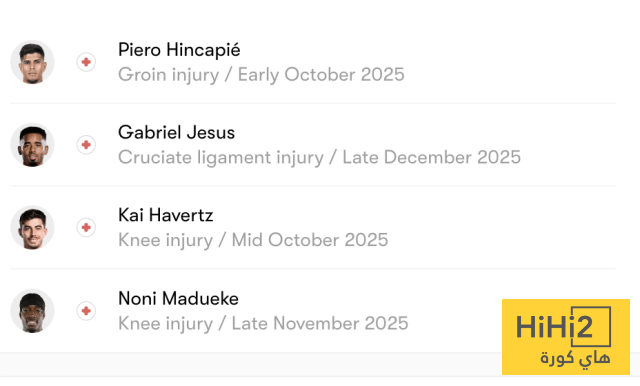The image size is (640, 386).
Task: Click the yellow HiHi2 logo
Action: pos(566,337)
